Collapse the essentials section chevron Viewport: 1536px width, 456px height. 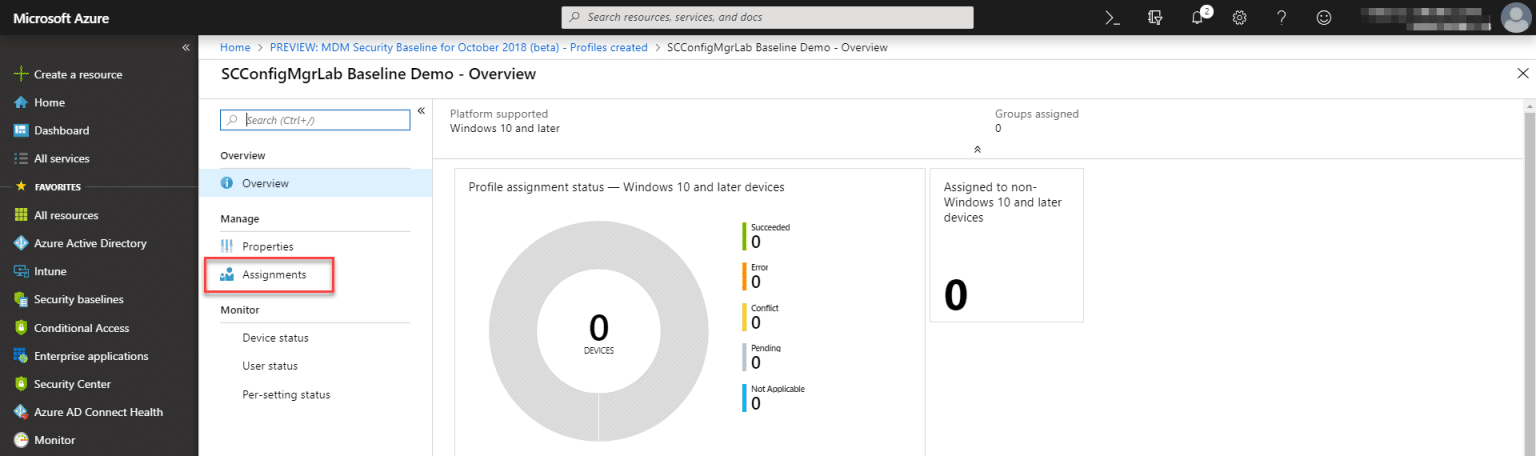(x=977, y=149)
